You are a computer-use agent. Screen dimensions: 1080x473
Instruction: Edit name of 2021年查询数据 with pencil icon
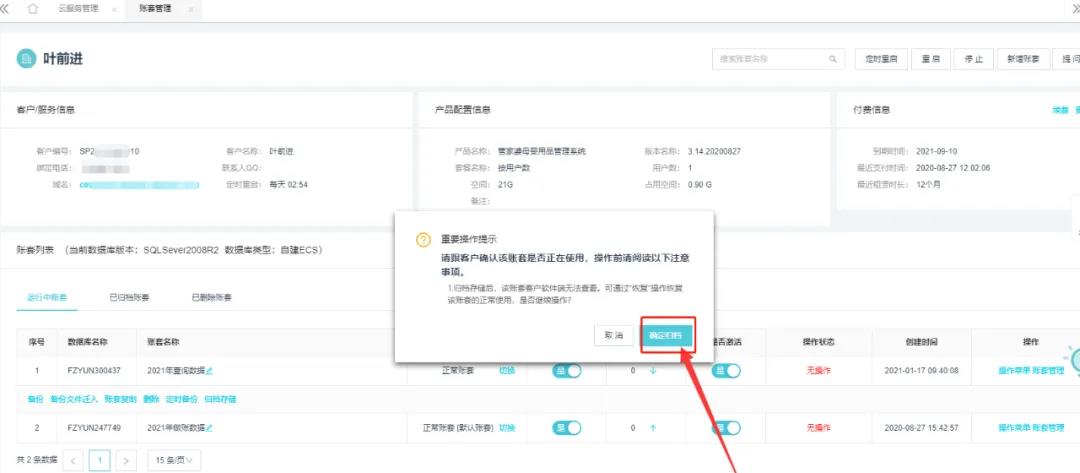pos(209,371)
